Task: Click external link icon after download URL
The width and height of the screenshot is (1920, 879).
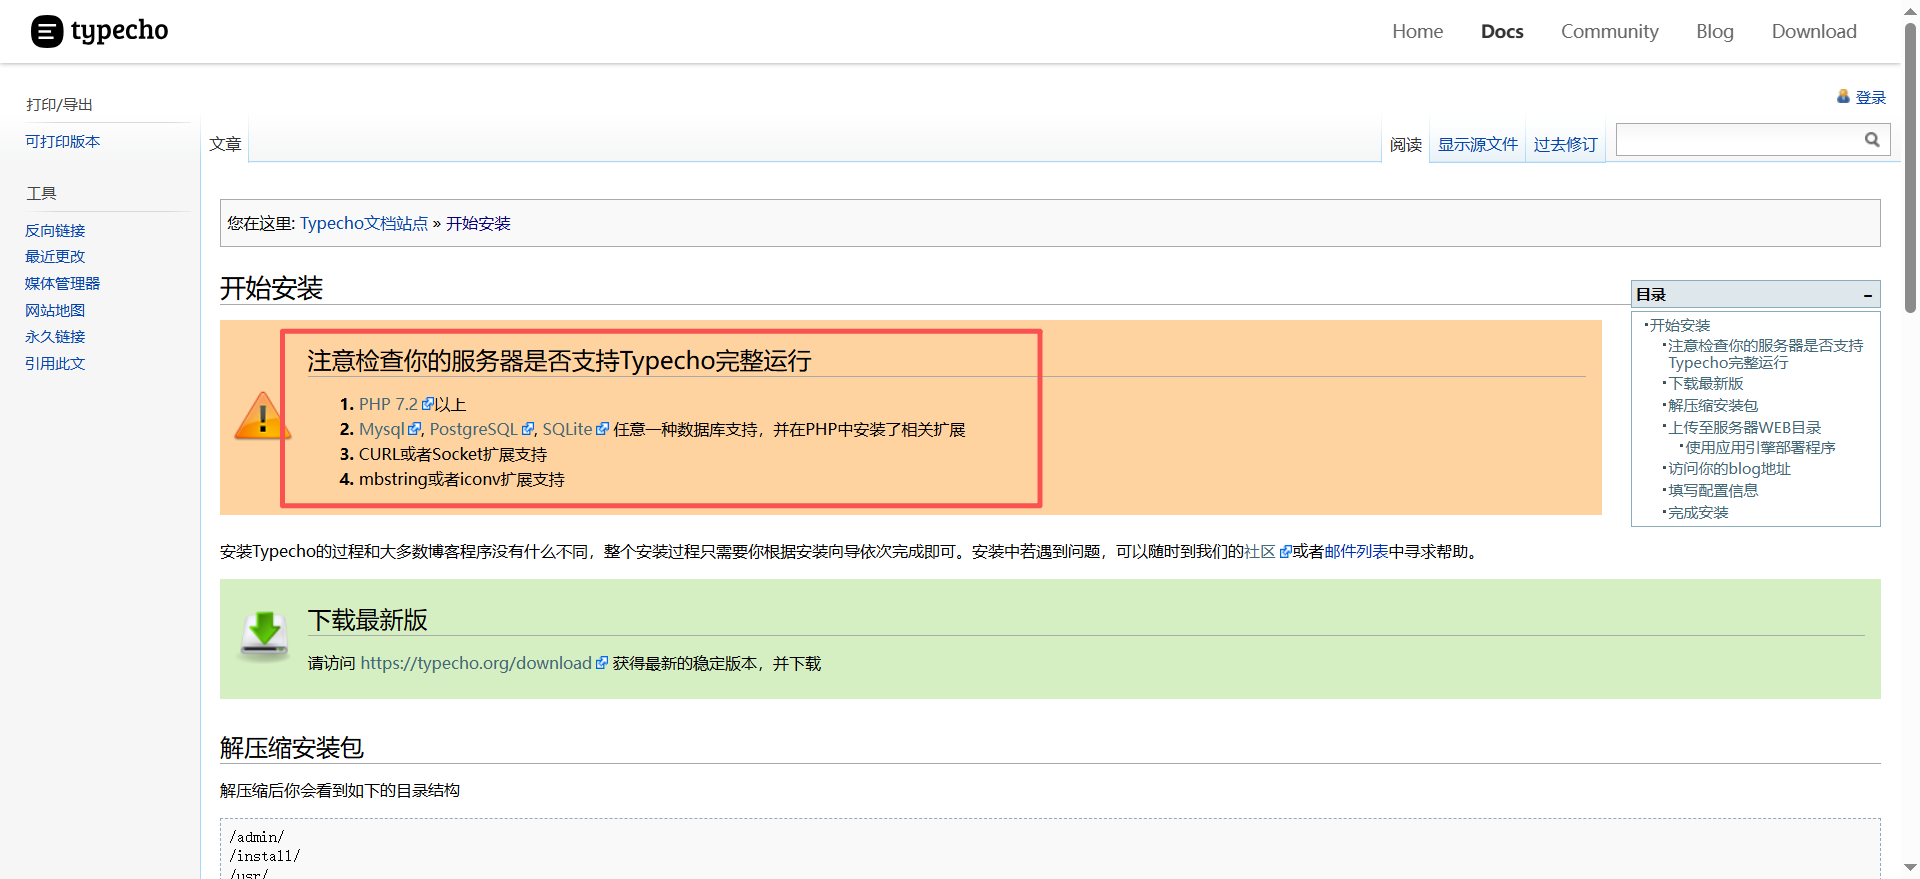Action: [601, 663]
